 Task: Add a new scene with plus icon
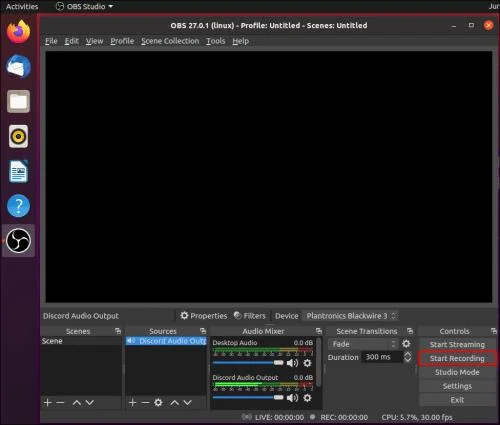tap(47, 403)
